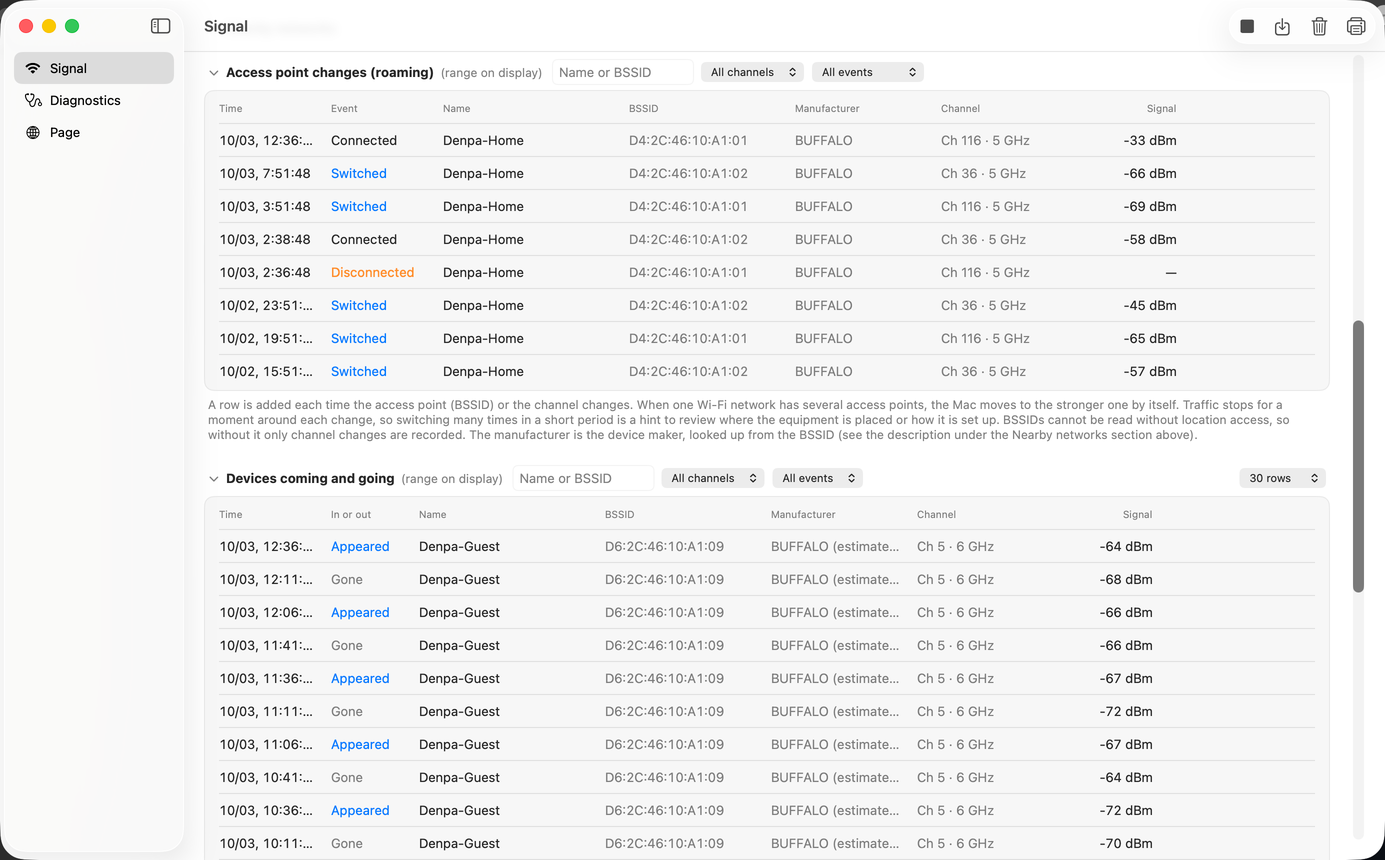Click Gone in the 10/03, 10:41 row

pyautogui.click(x=347, y=777)
